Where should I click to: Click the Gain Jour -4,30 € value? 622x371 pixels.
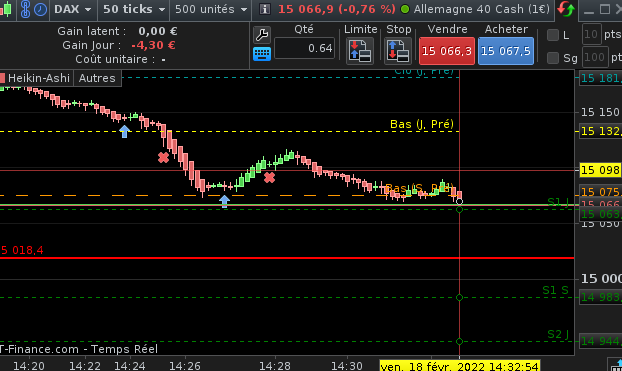click(x=153, y=45)
